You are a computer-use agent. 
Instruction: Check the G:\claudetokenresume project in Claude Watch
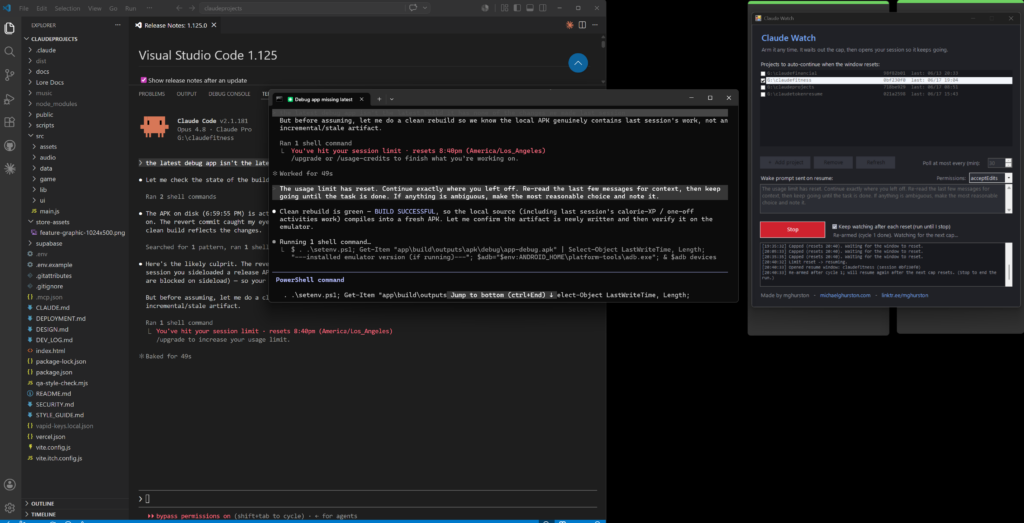(x=763, y=94)
